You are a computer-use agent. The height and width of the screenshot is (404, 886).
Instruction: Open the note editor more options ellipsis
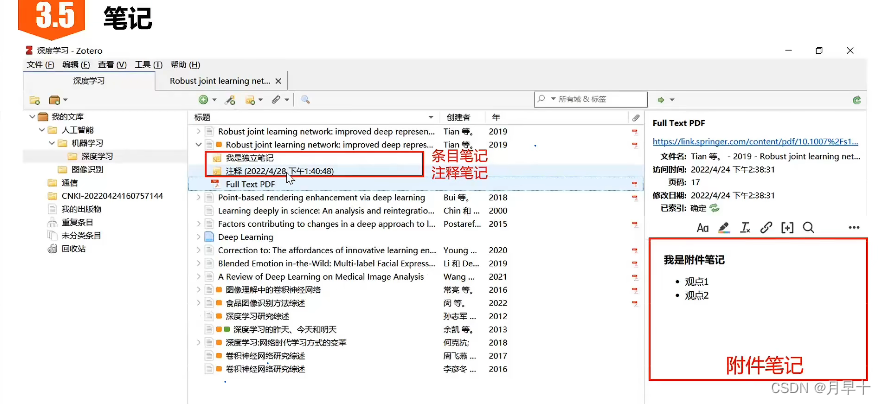854,228
